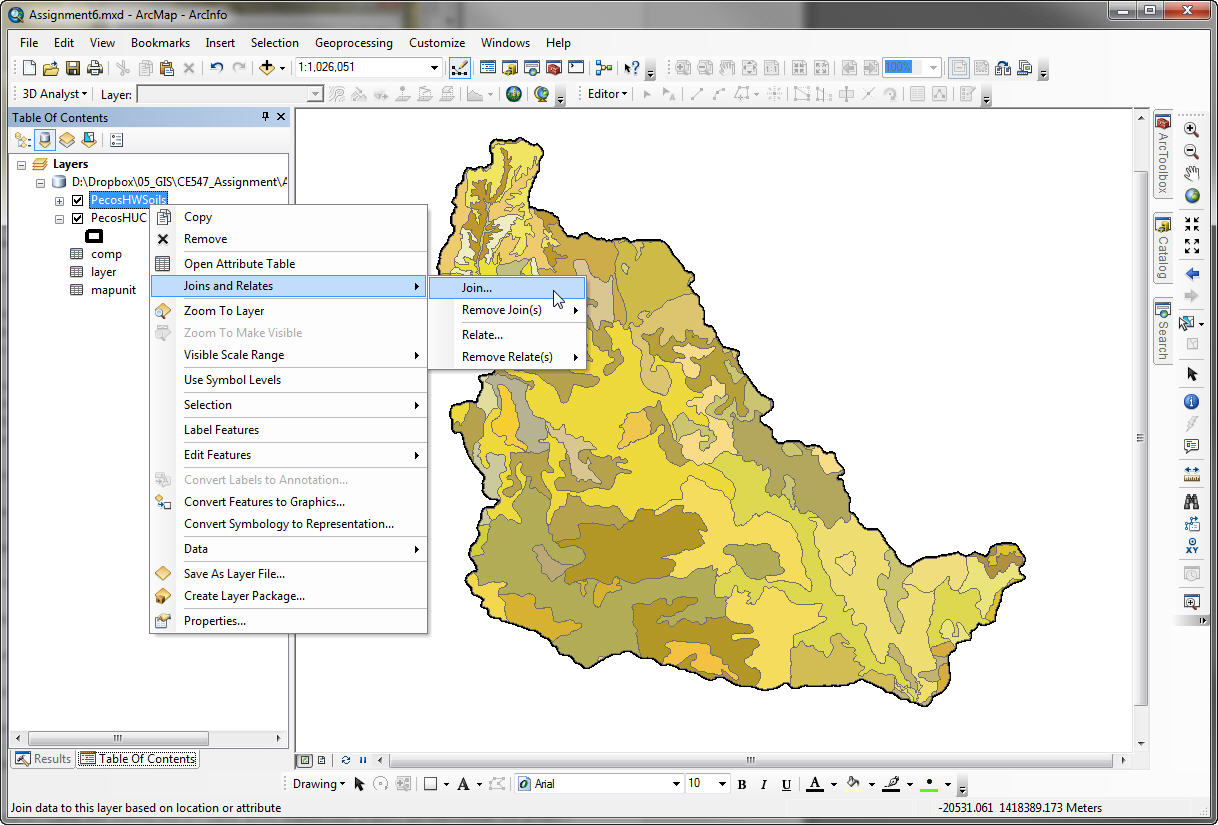
Task: Expand the PecosHWSoils layer tree node
Action: point(59,201)
